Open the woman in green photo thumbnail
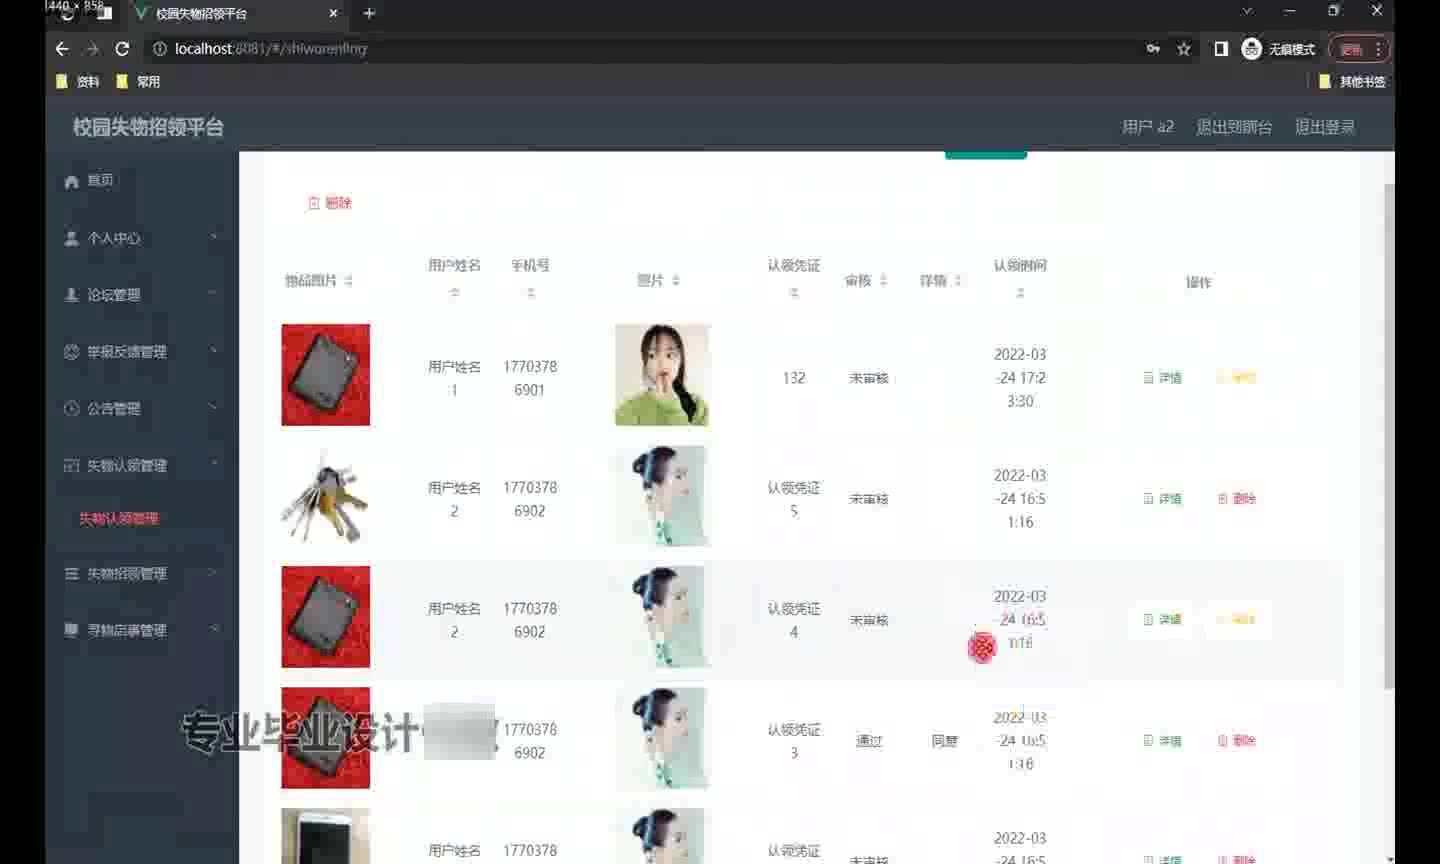Viewport: 1440px width, 864px height. [x=662, y=375]
